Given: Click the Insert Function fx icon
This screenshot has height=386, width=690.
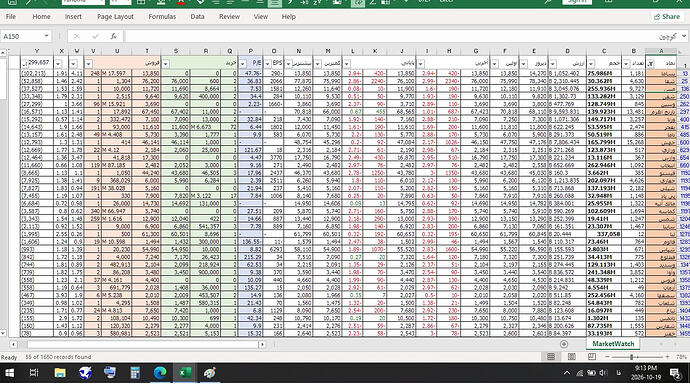Looking at the screenshot, I should tap(114, 37).
